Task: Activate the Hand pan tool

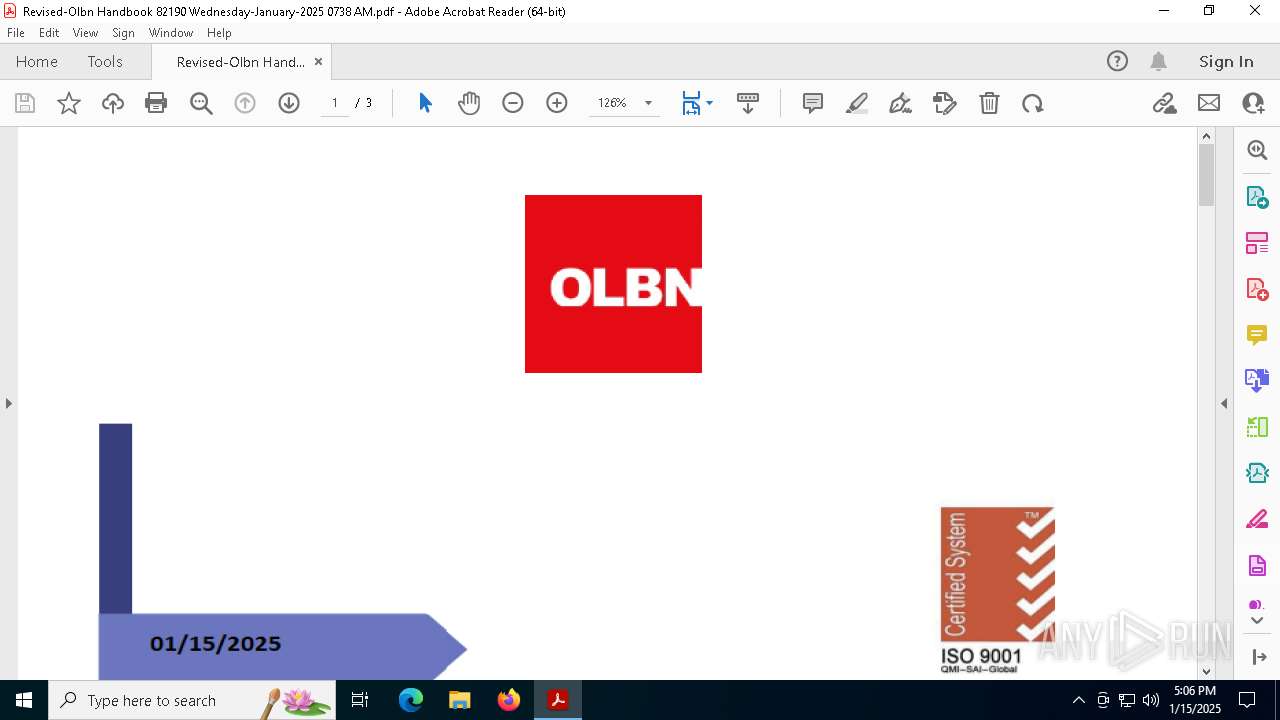Action: coord(469,103)
